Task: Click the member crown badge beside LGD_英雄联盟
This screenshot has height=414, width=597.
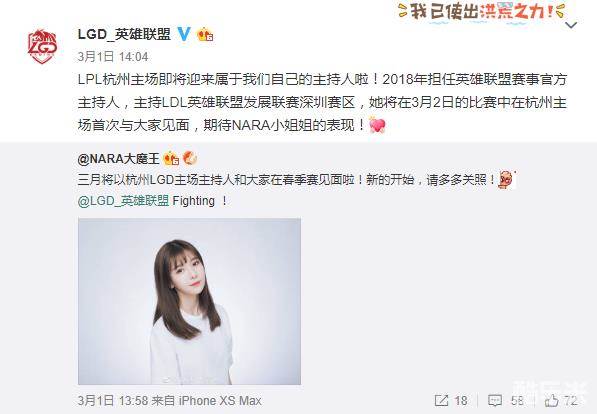Action: (x=205, y=35)
